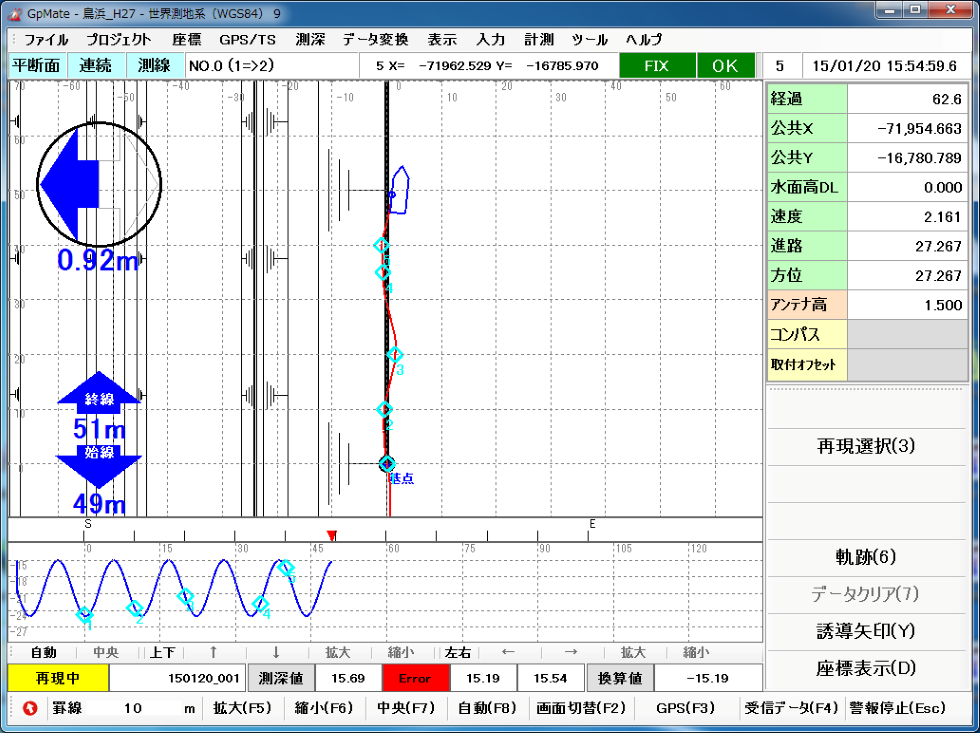Open the ヘルプ menu

[644, 40]
